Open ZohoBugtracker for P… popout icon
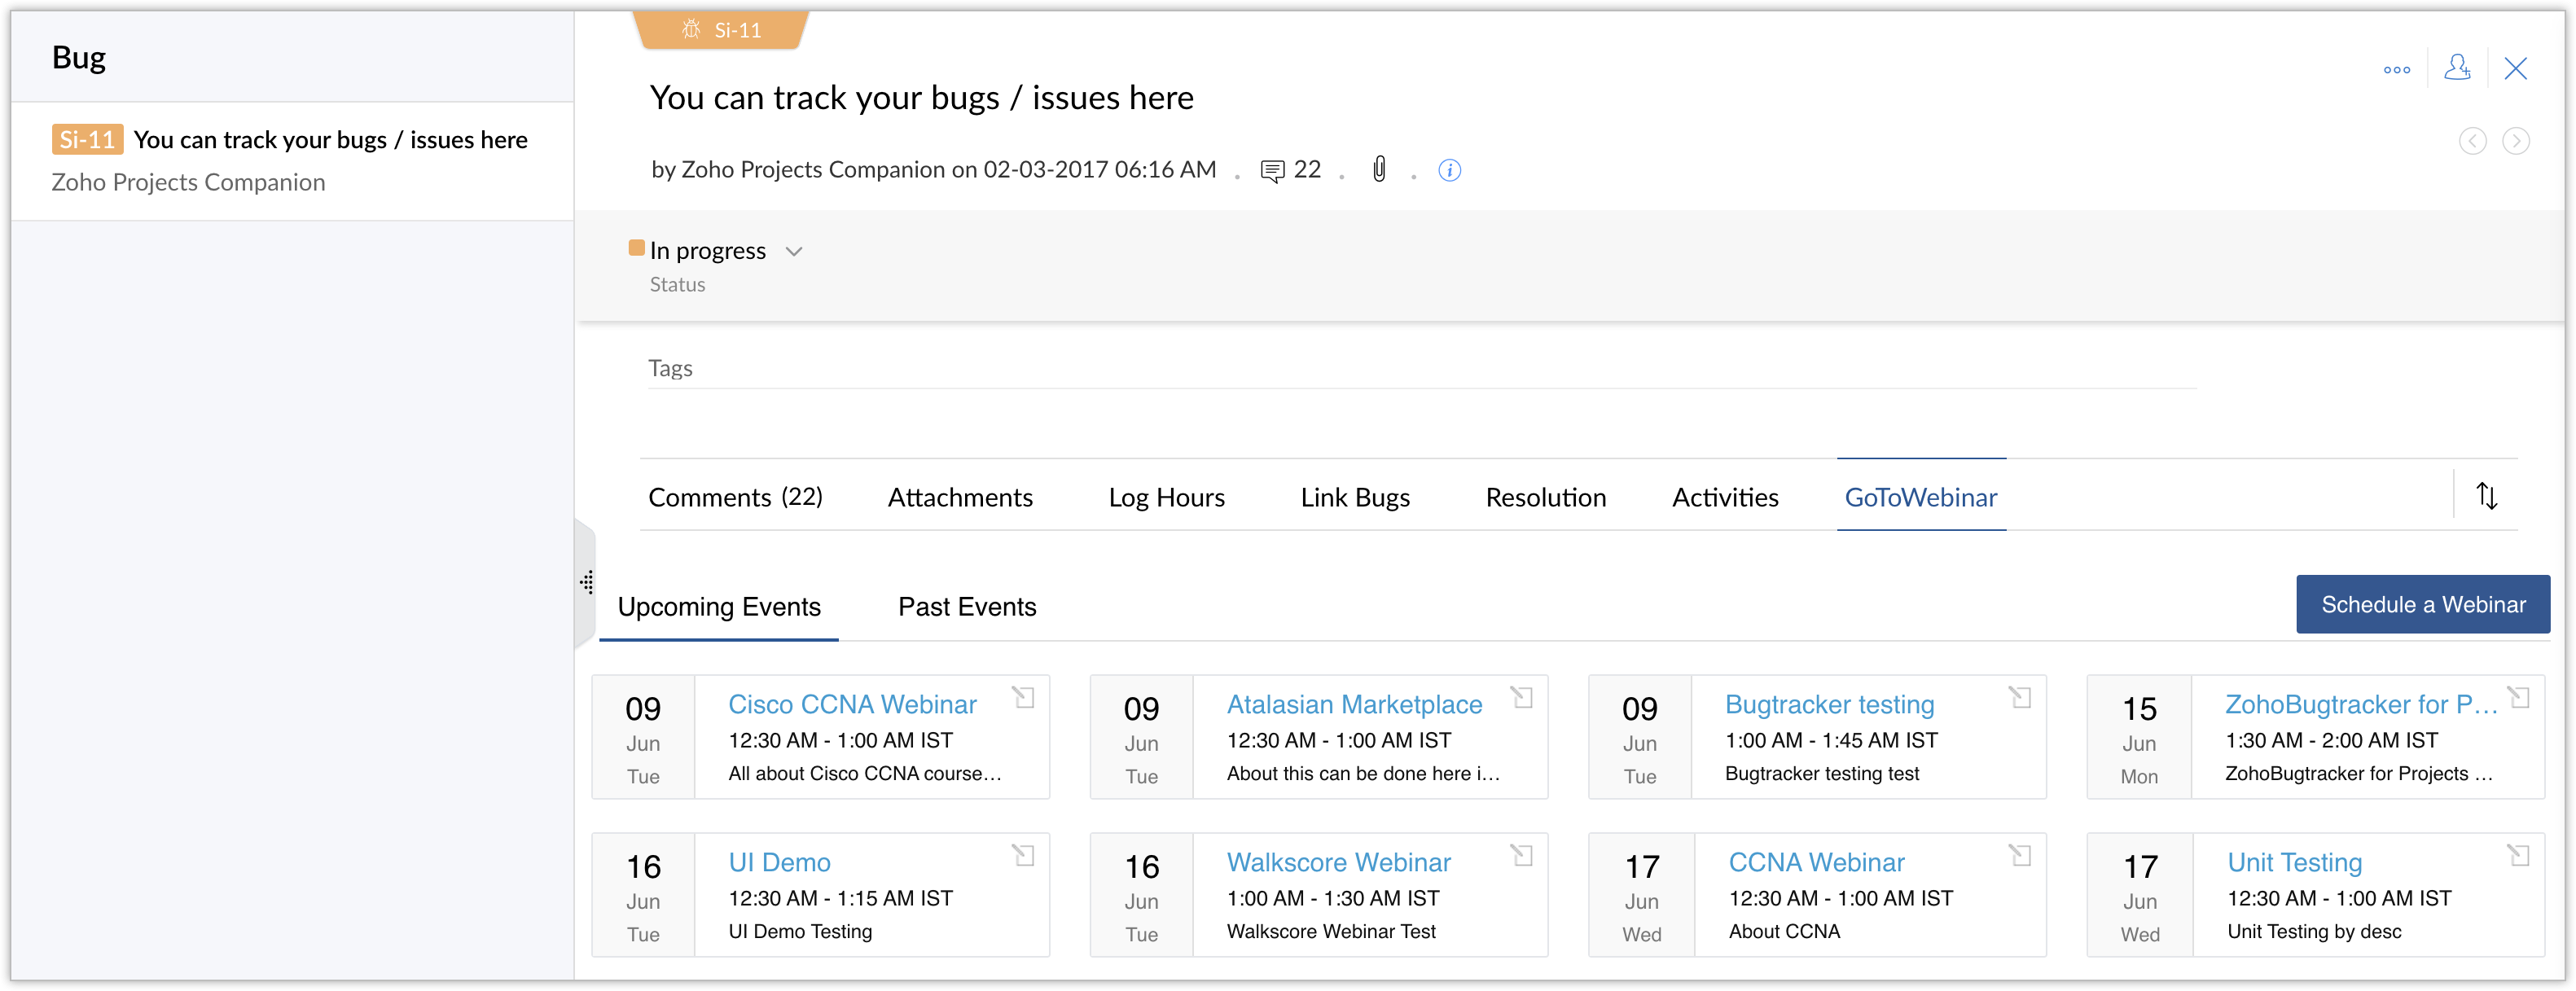This screenshot has width=2576, height=991. click(2518, 697)
